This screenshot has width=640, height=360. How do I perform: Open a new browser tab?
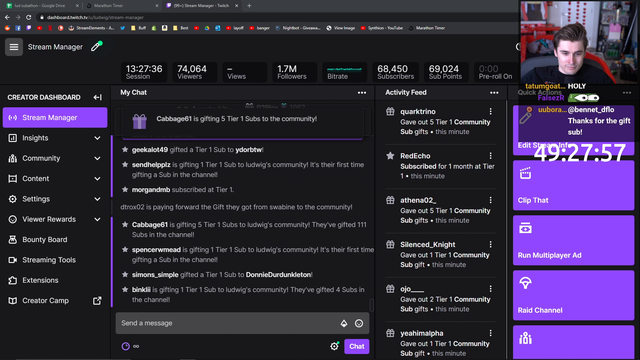[249, 6]
